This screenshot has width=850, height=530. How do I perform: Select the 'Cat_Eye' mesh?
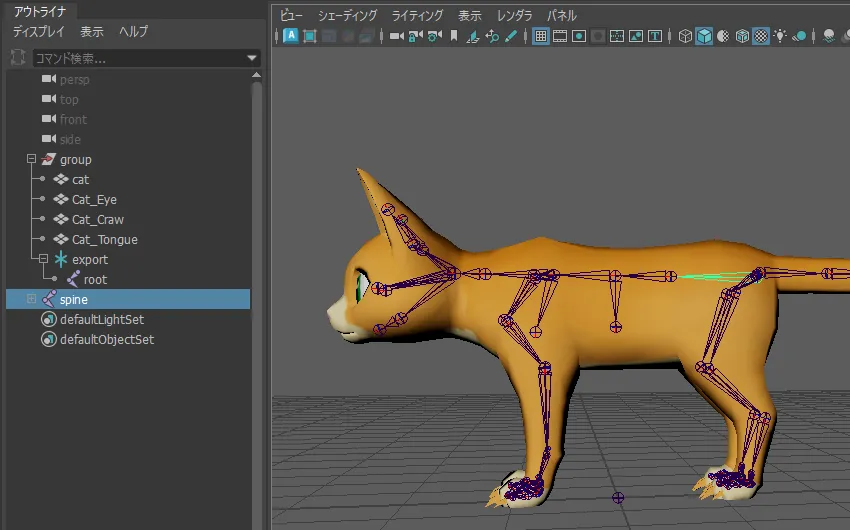pos(94,199)
